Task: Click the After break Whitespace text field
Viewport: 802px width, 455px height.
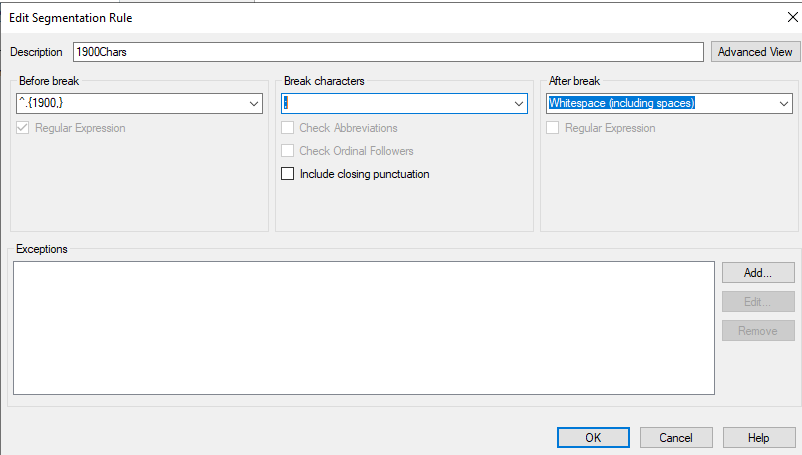Action: 660,103
